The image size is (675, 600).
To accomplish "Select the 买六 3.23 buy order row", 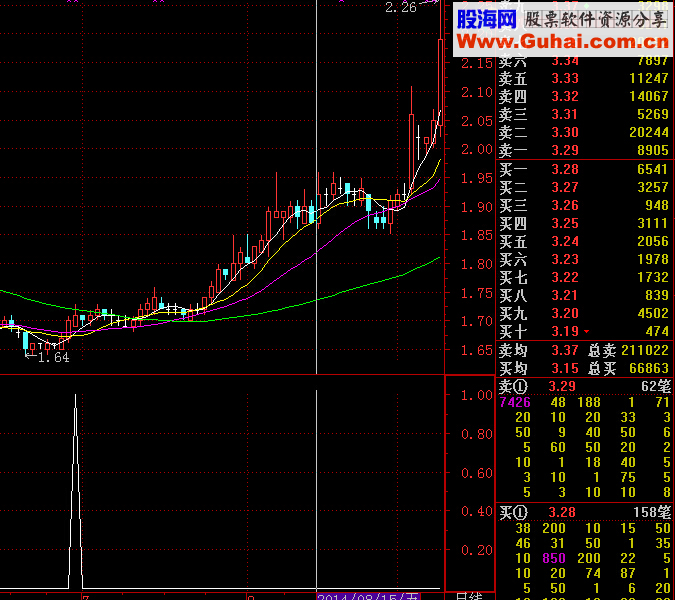I will pos(583,260).
